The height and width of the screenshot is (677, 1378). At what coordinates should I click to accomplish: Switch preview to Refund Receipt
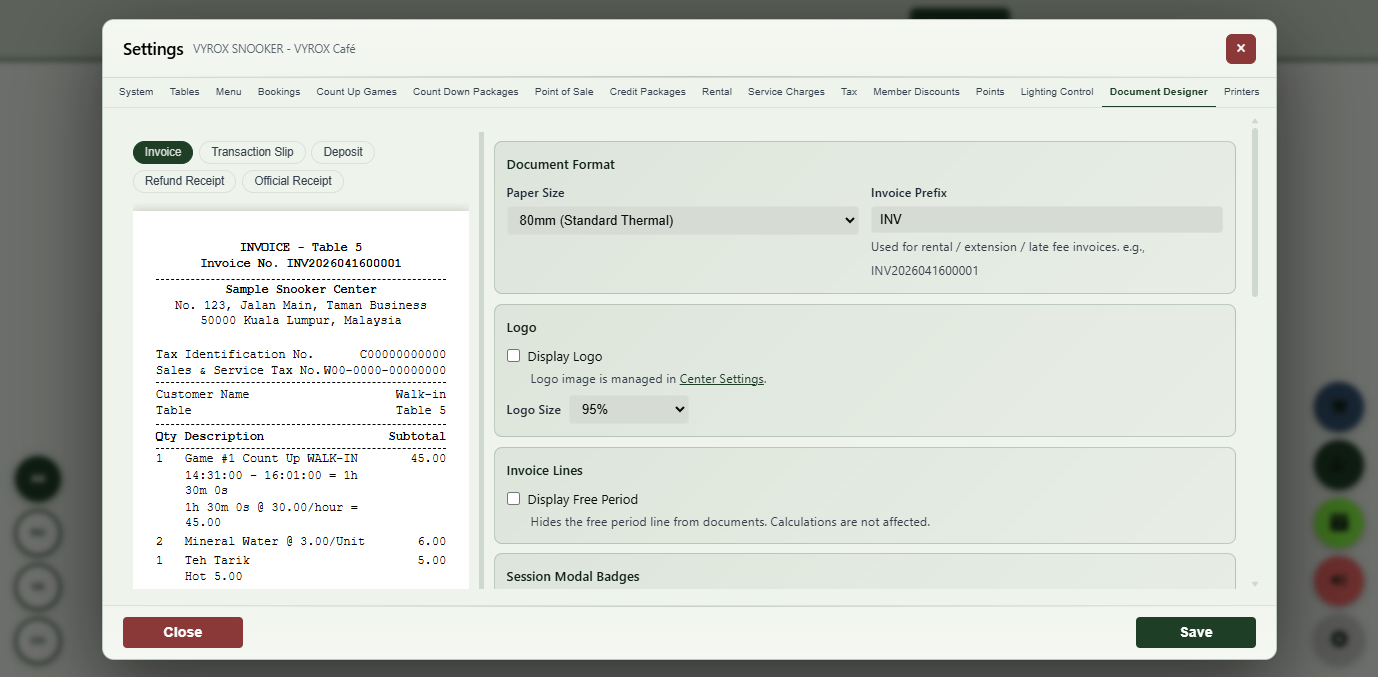click(185, 181)
